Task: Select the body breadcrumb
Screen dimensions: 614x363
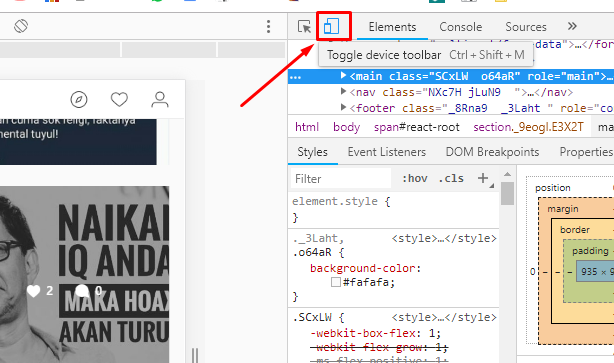Action: coord(346,127)
